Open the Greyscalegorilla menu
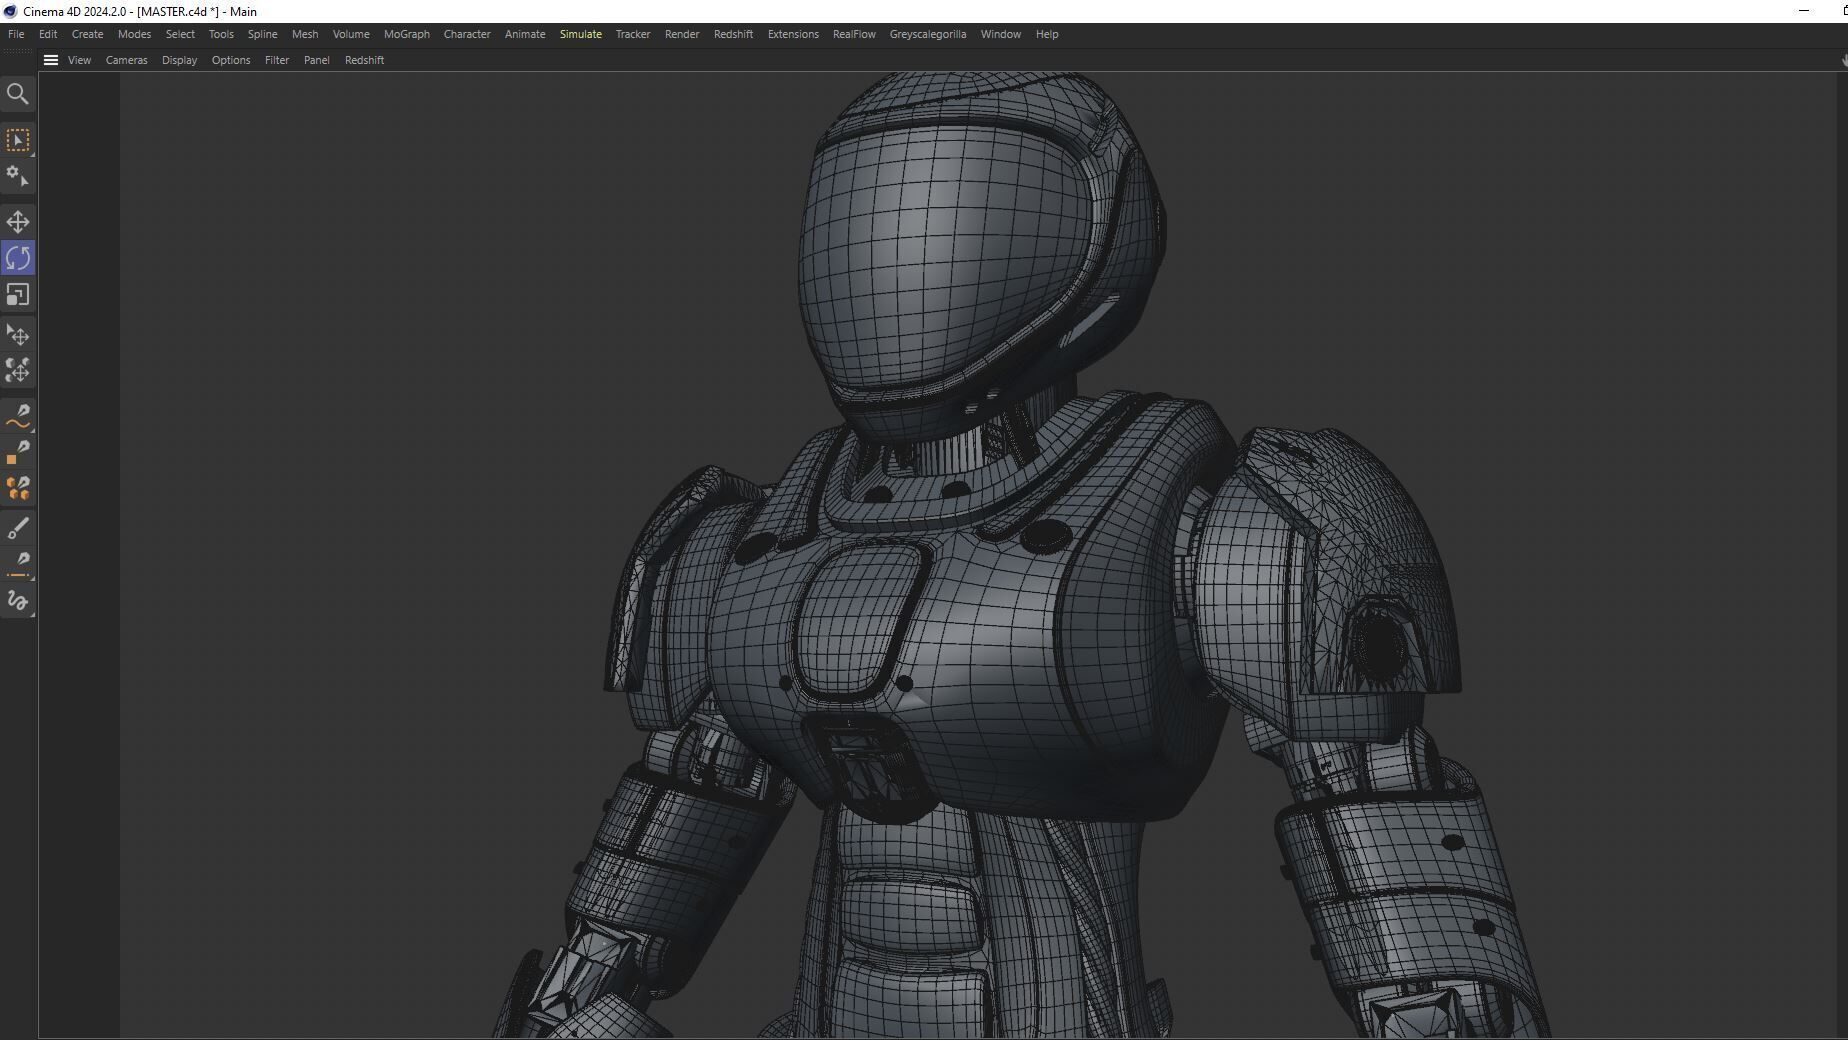Viewport: 1848px width, 1040px height. pyautogui.click(x=928, y=34)
